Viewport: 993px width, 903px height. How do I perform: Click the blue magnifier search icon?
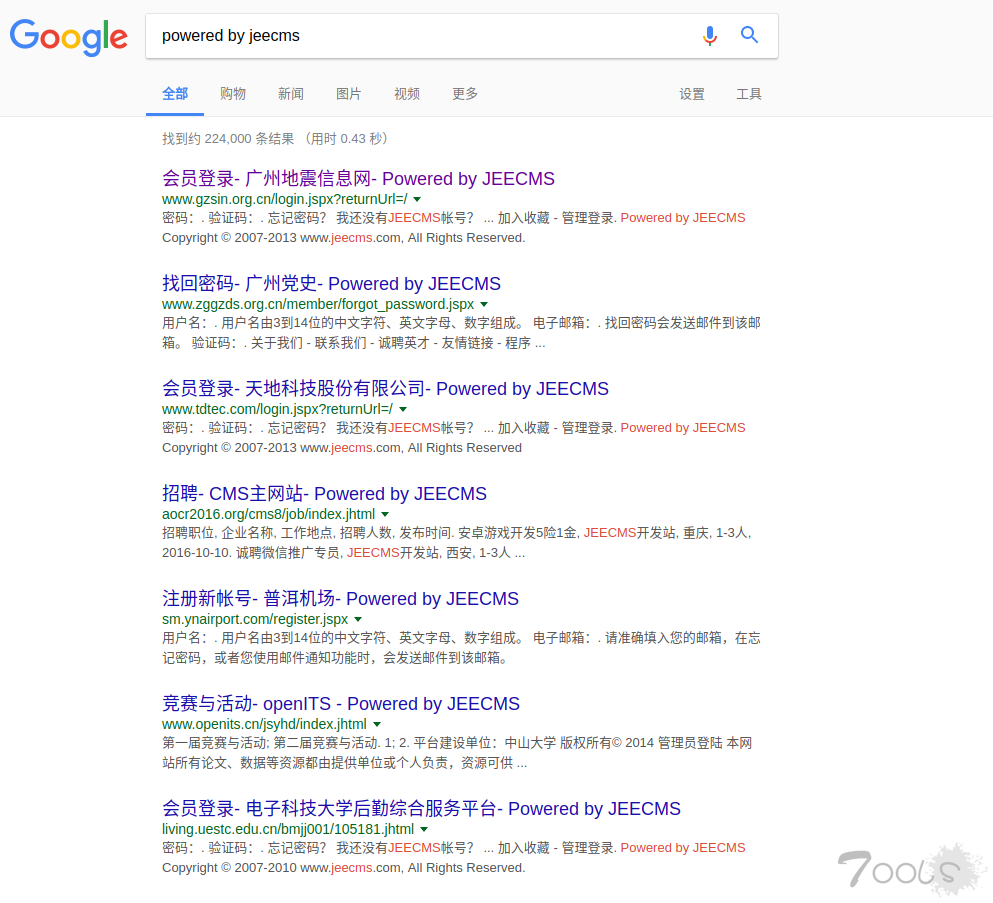[x=749, y=35]
